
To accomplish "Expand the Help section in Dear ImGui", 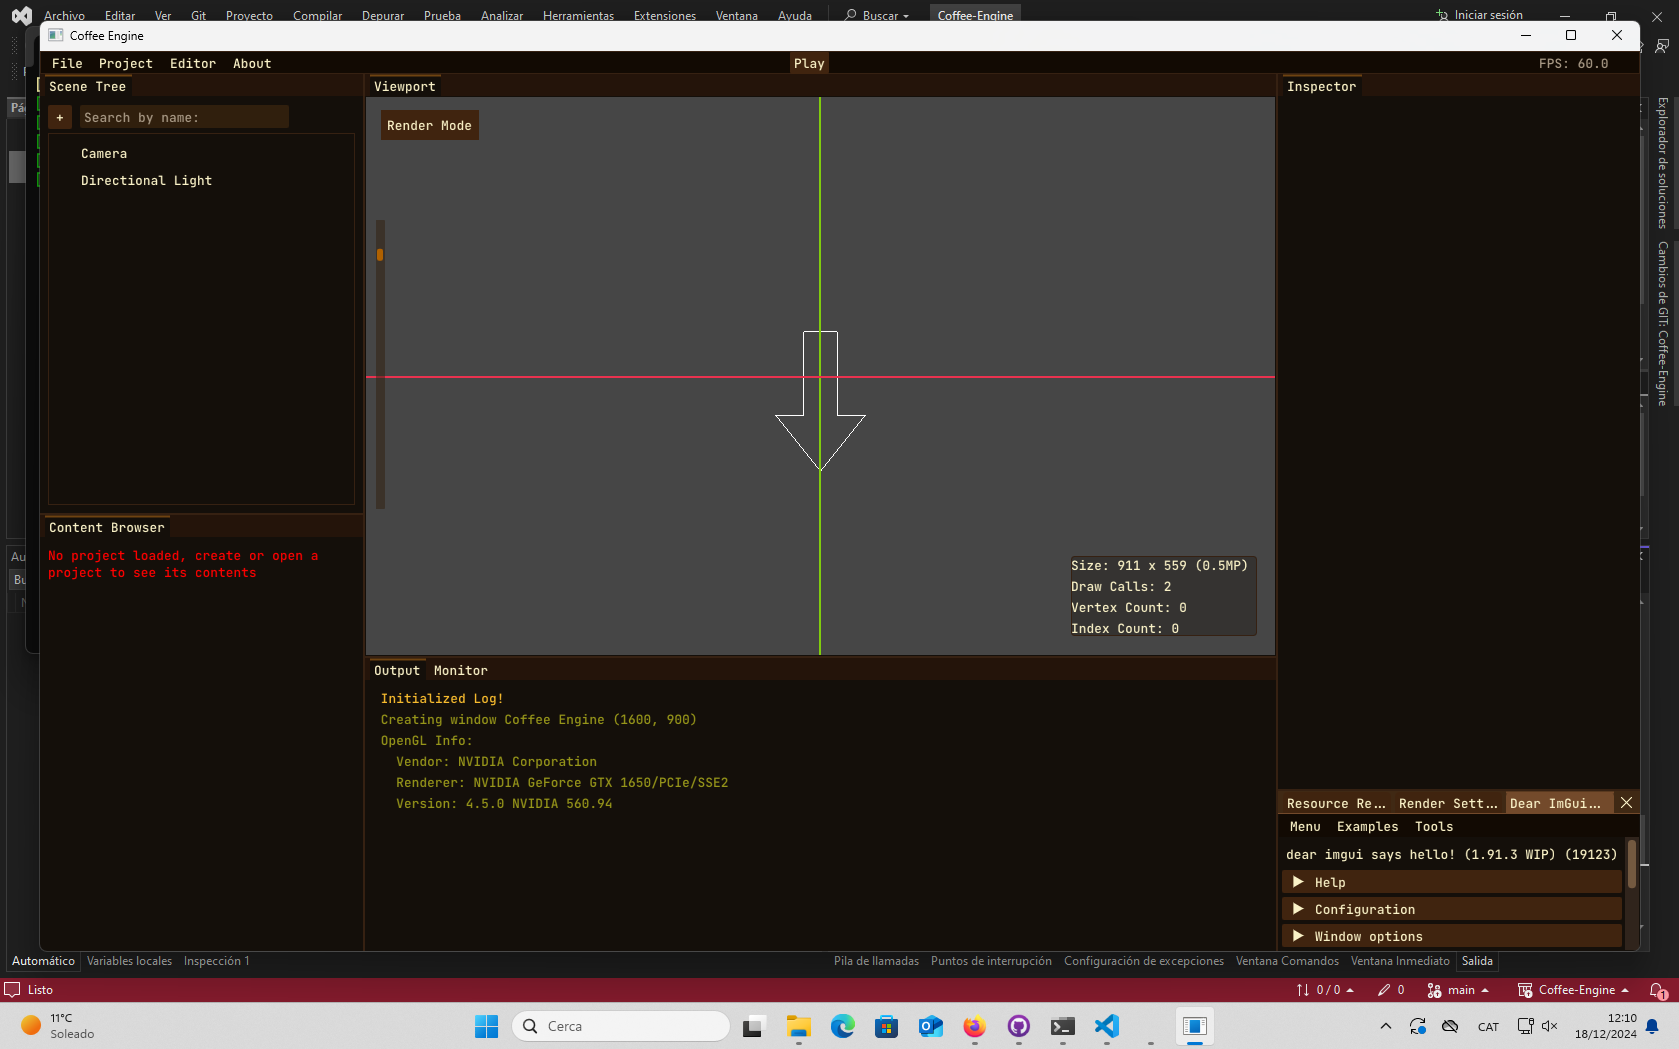I will tap(1451, 882).
